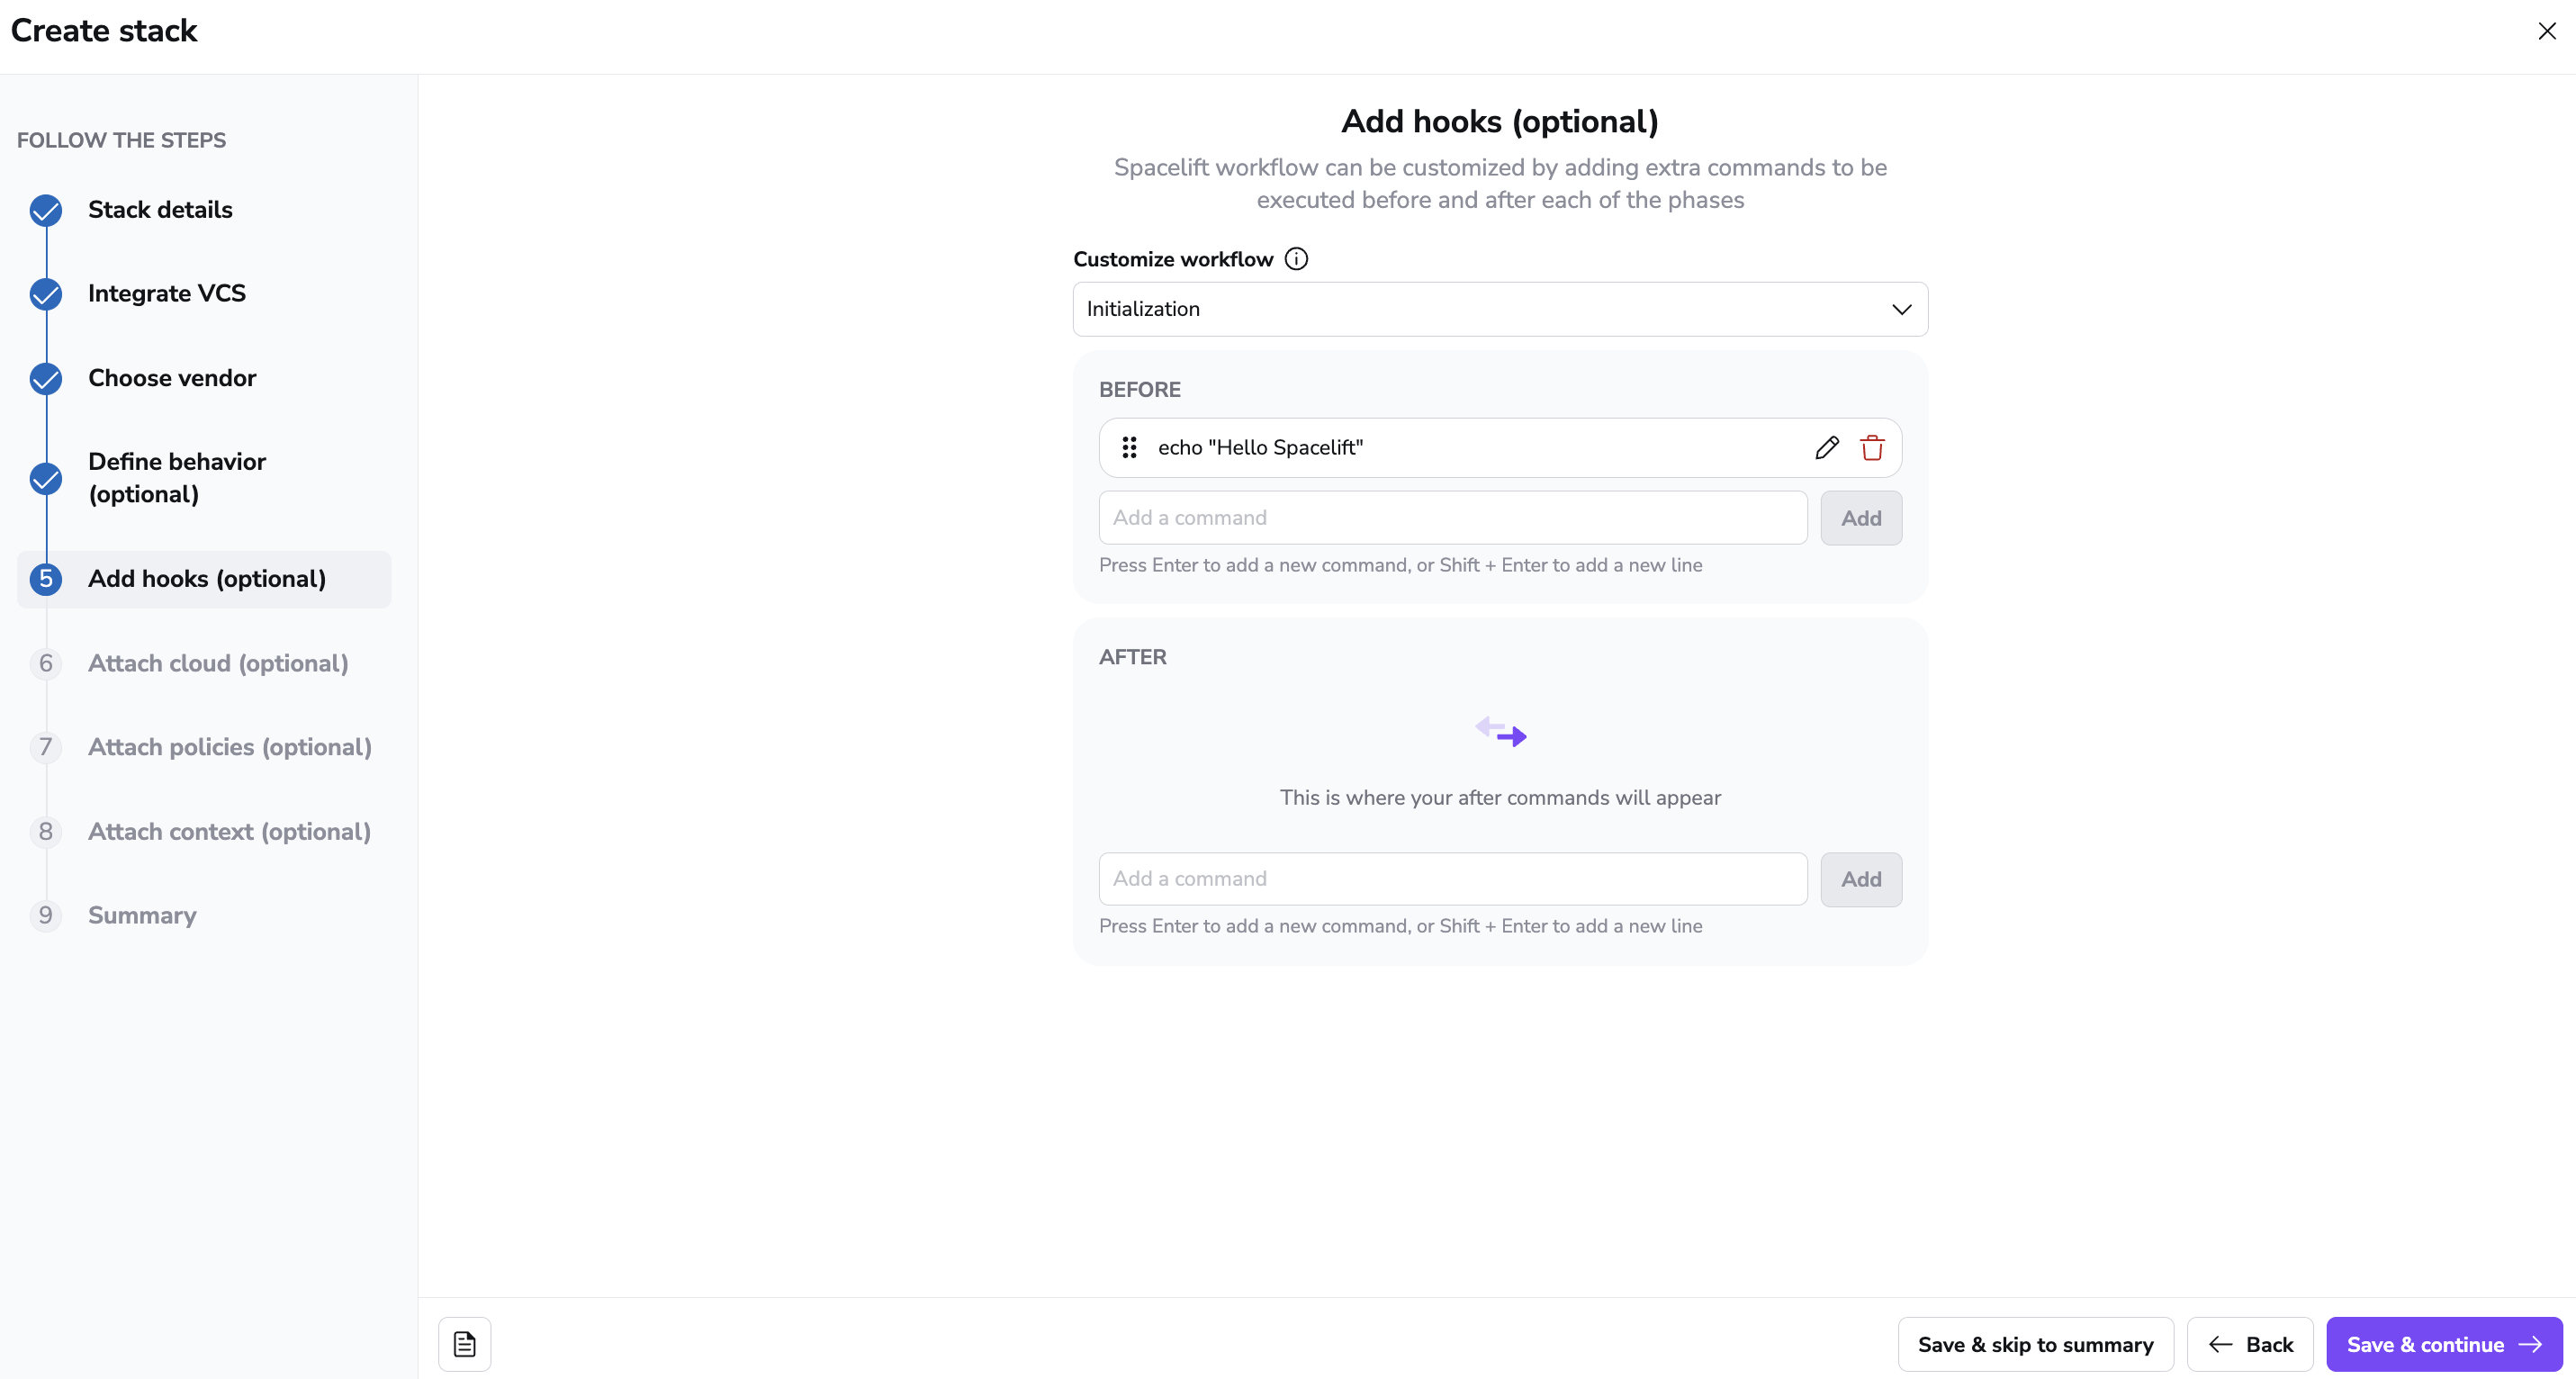
Task: Click the Stack details checkmark icon
Action: (46, 210)
